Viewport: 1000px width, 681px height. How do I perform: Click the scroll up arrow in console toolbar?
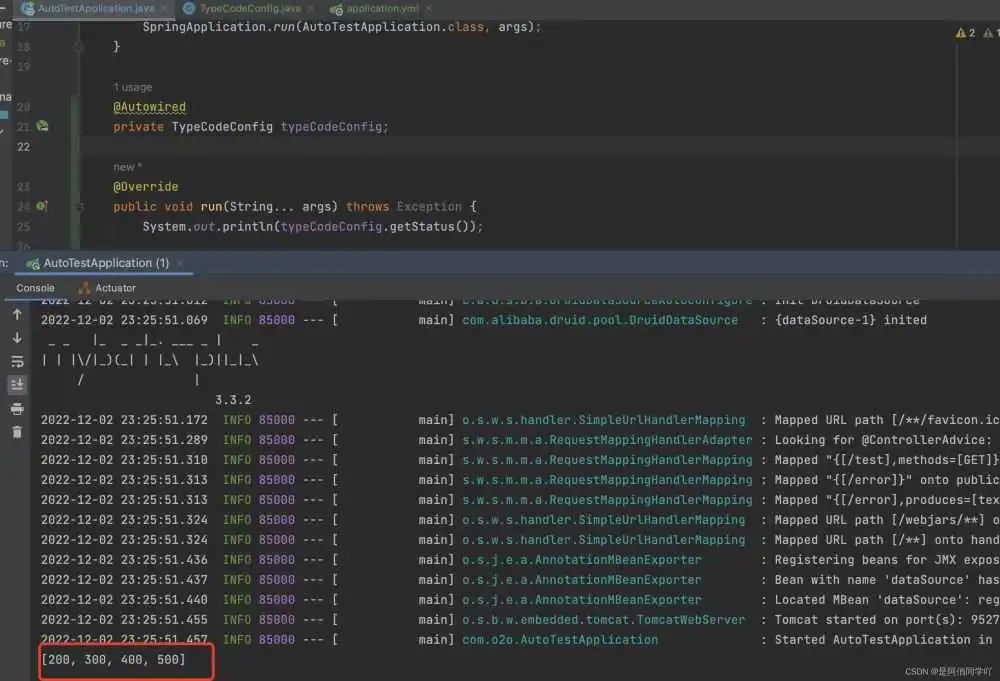17,314
